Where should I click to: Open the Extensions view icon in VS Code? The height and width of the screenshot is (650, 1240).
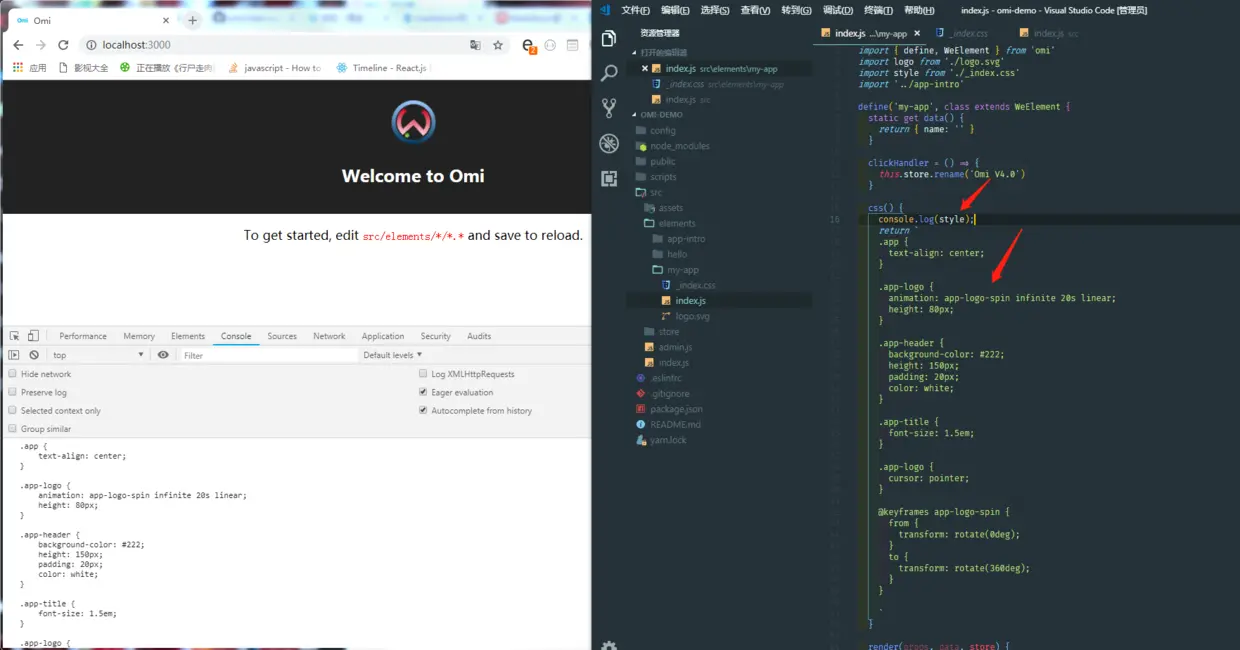coord(608,178)
